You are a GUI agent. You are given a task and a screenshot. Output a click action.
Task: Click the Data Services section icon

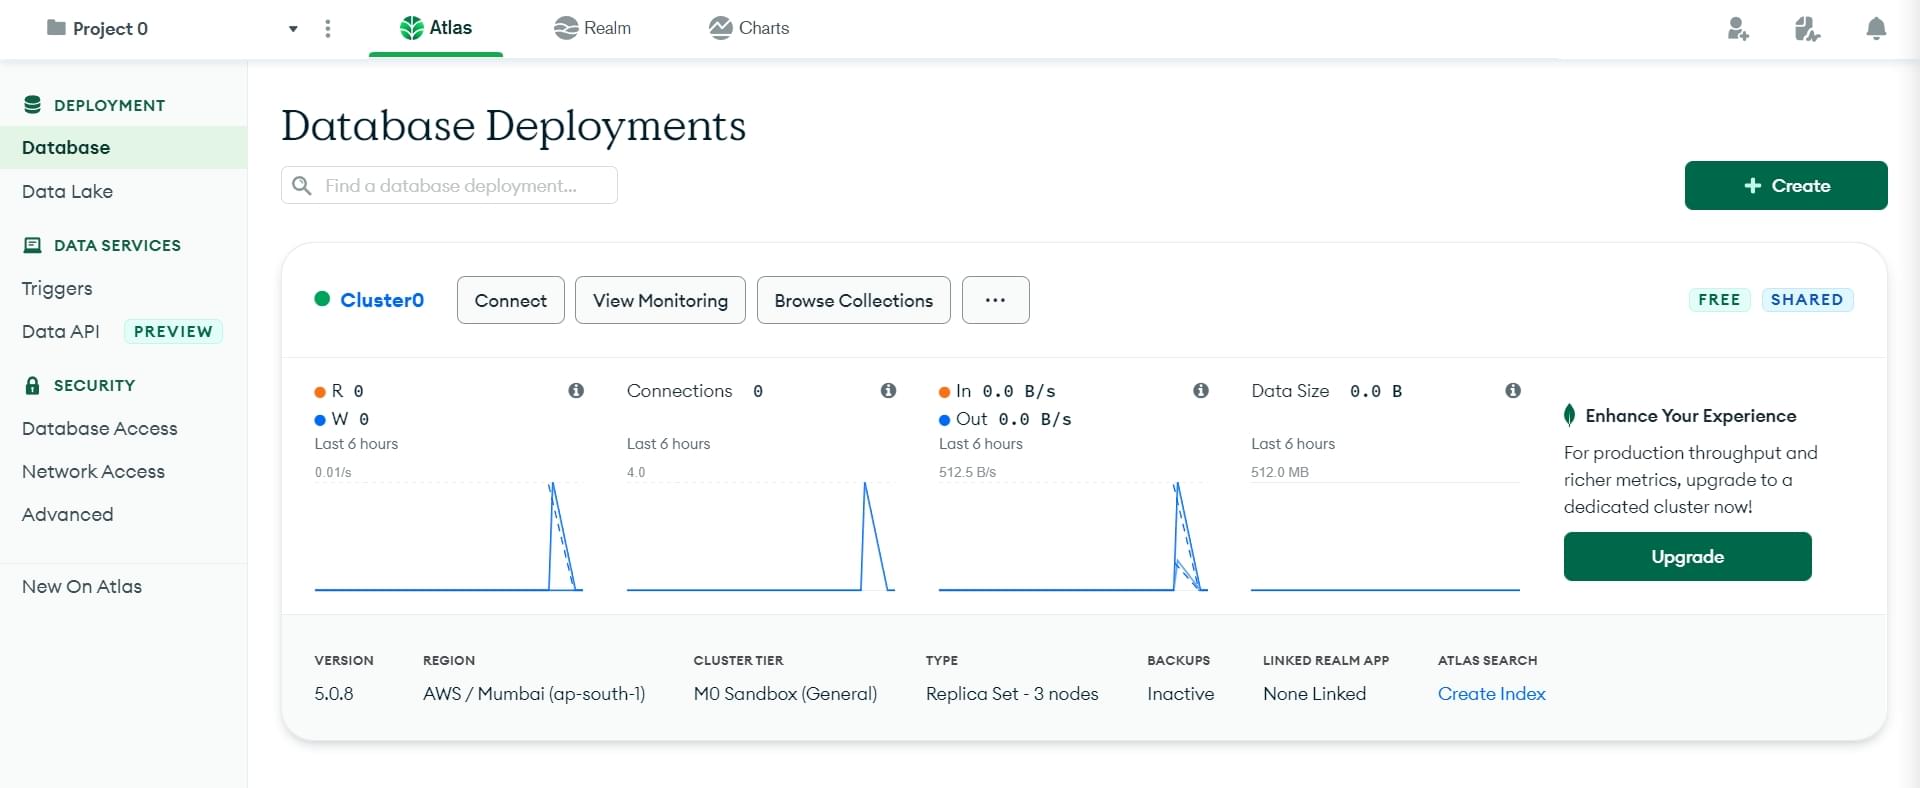pos(32,245)
